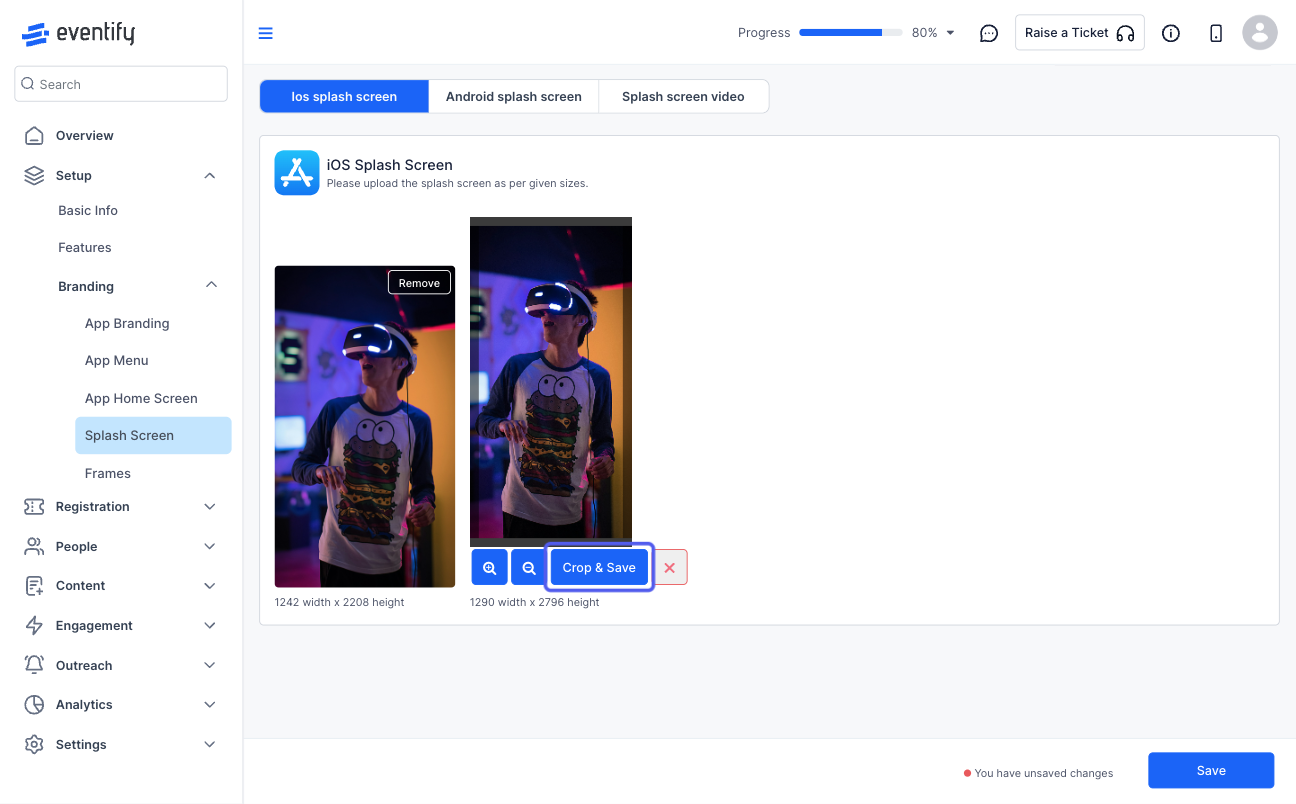Open the chat bubble icon
The image size is (1296, 804).
(989, 33)
